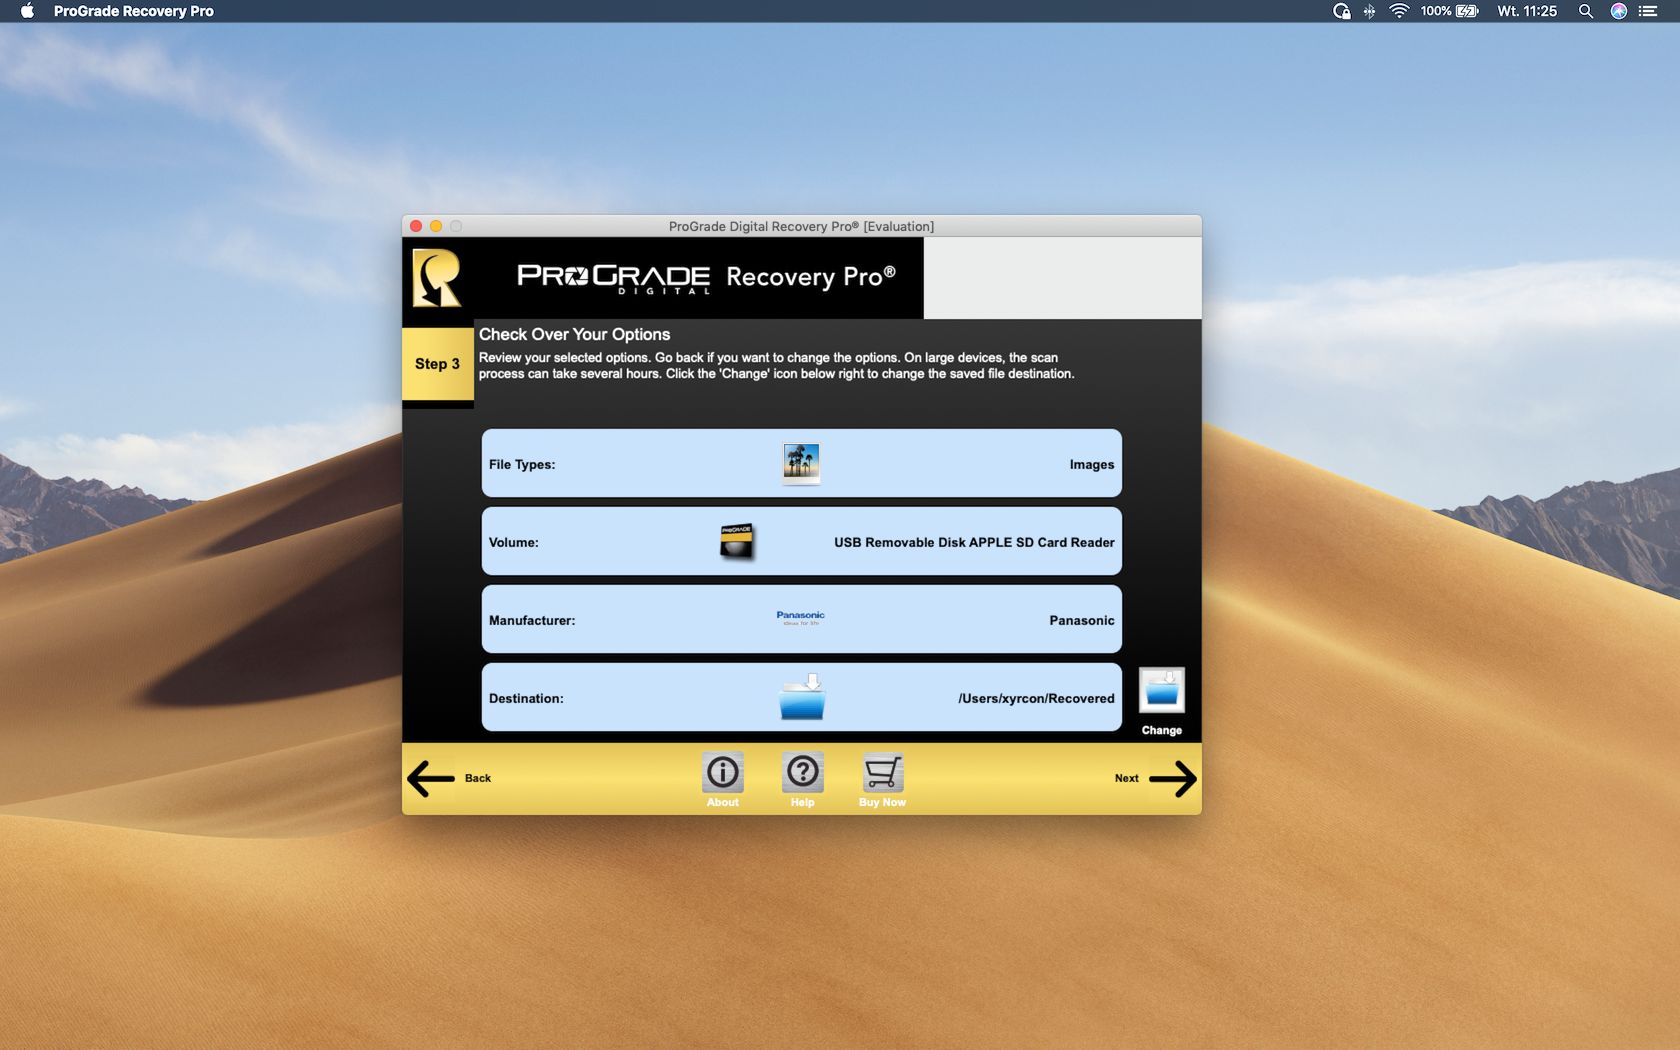This screenshot has width=1680, height=1050.
Task: Click 'Images' value in File Types row
Action: click(1092, 464)
